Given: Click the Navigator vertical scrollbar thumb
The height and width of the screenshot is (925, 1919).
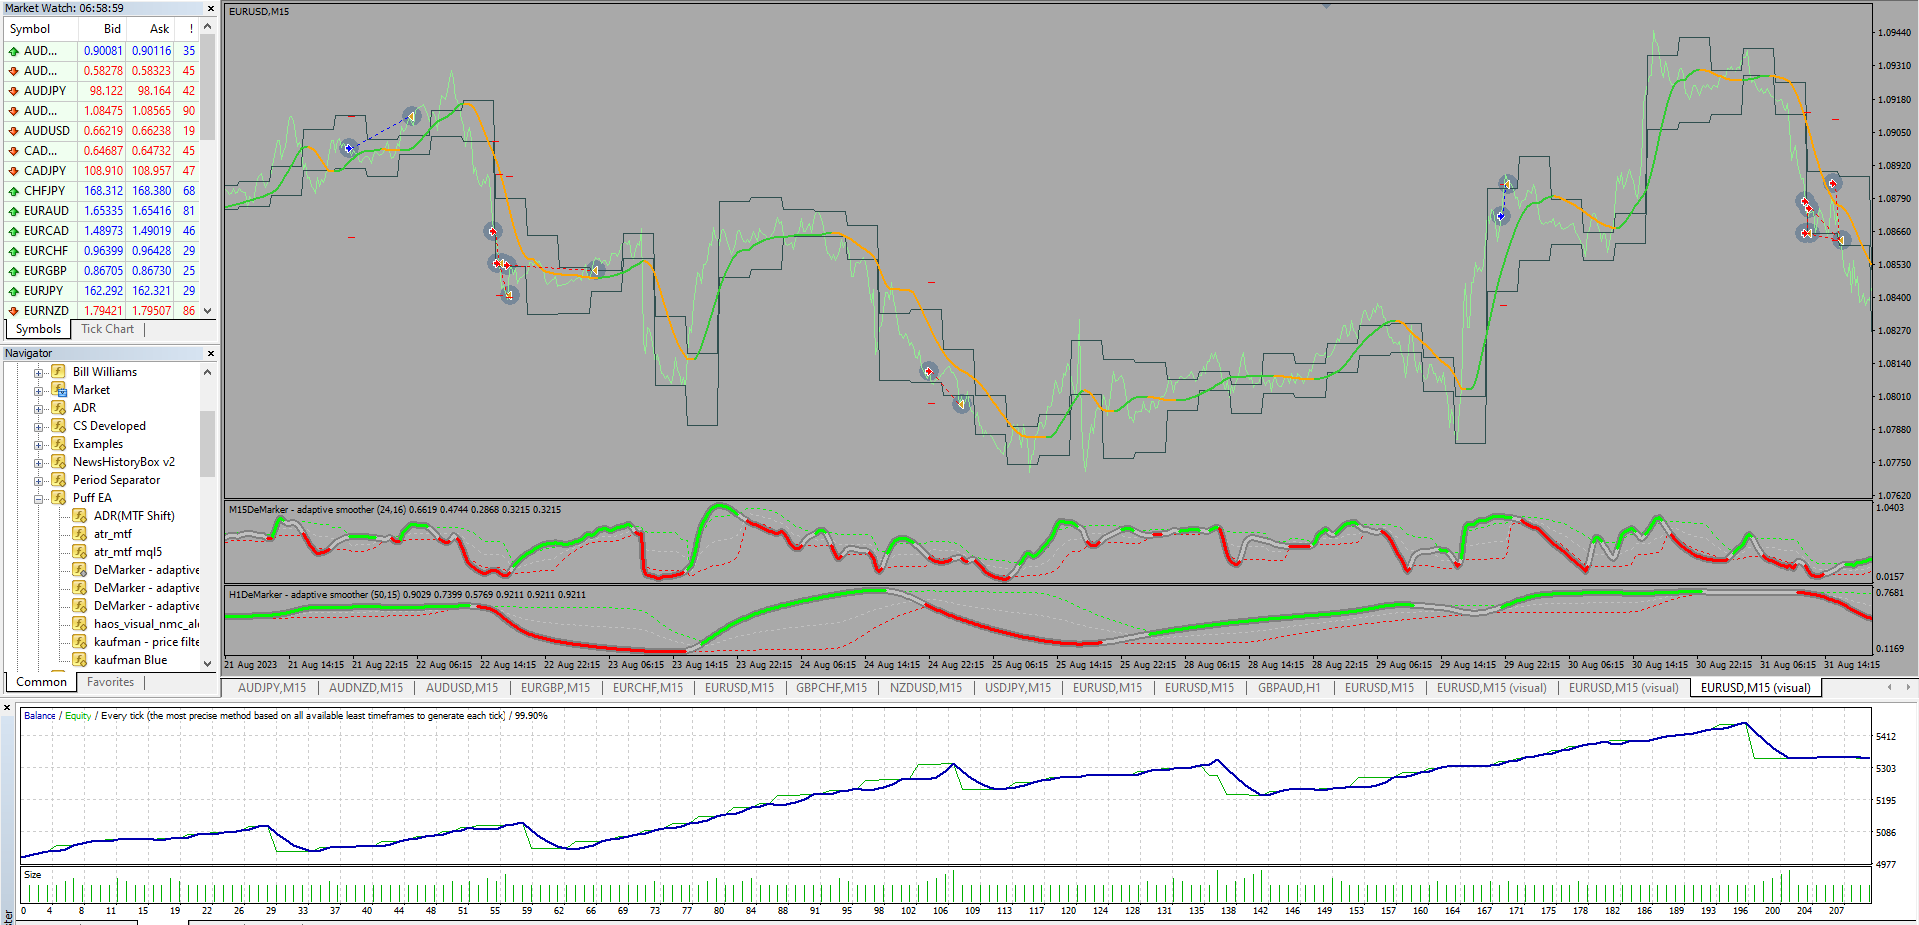Looking at the screenshot, I should coord(208,443).
